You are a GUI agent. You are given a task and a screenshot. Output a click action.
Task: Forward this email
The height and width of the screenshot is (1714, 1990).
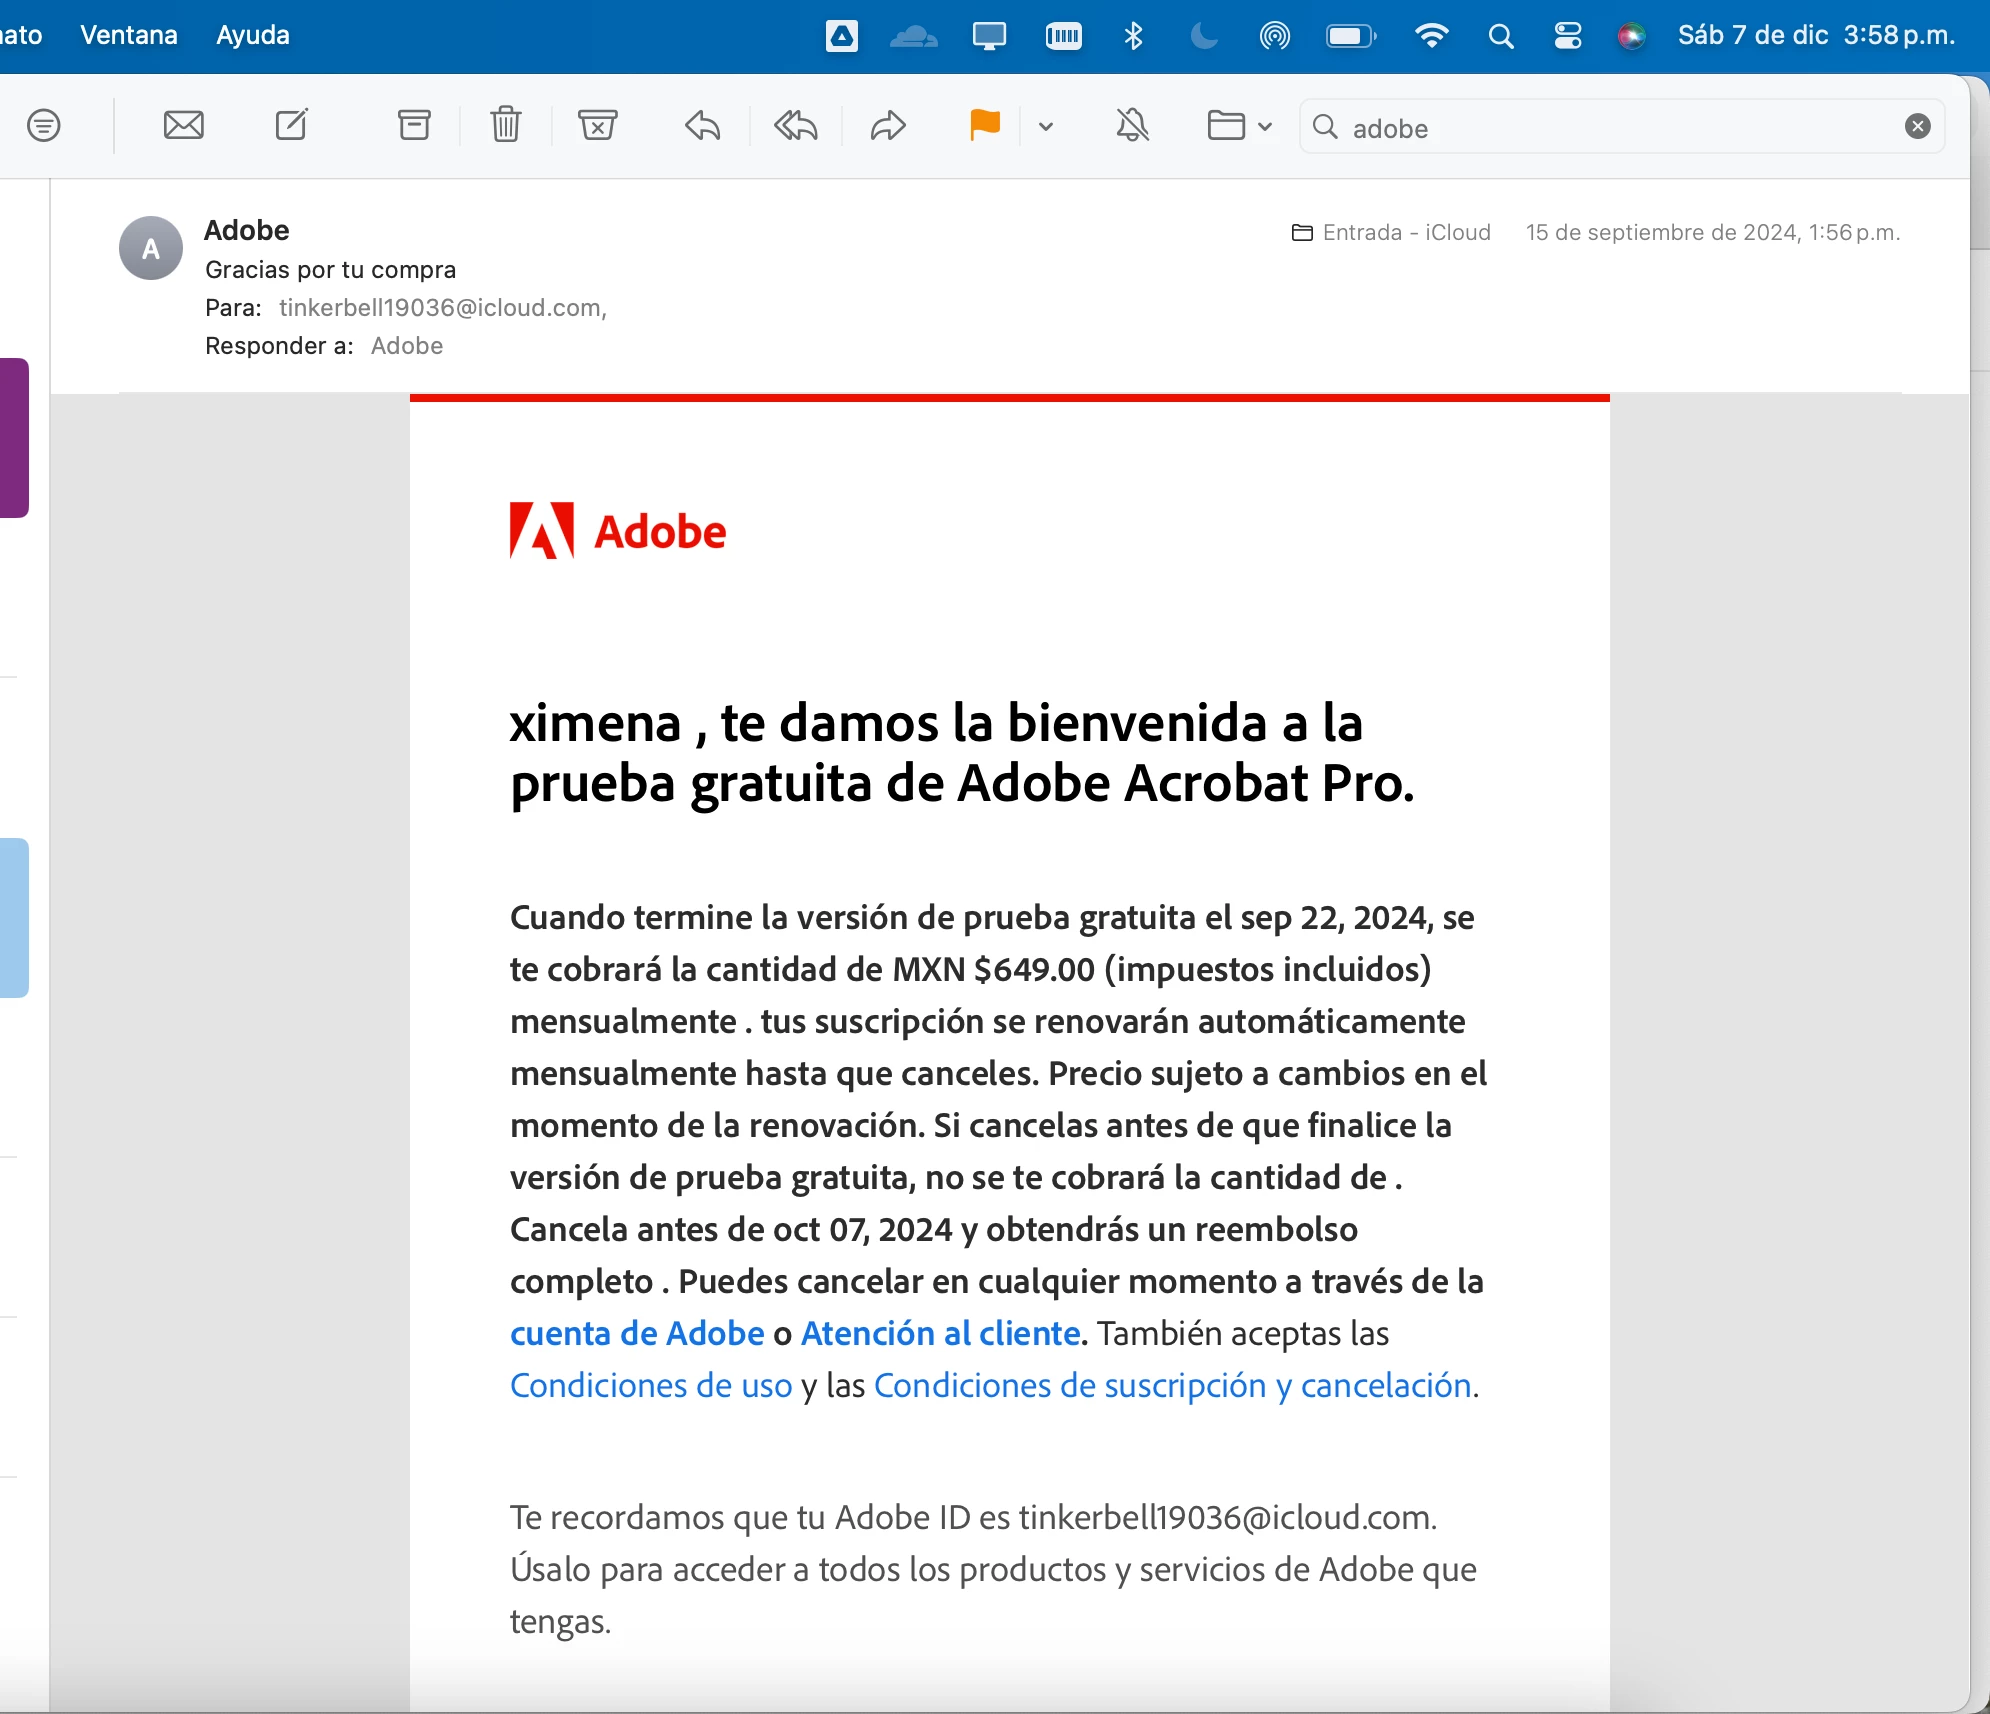click(888, 126)
